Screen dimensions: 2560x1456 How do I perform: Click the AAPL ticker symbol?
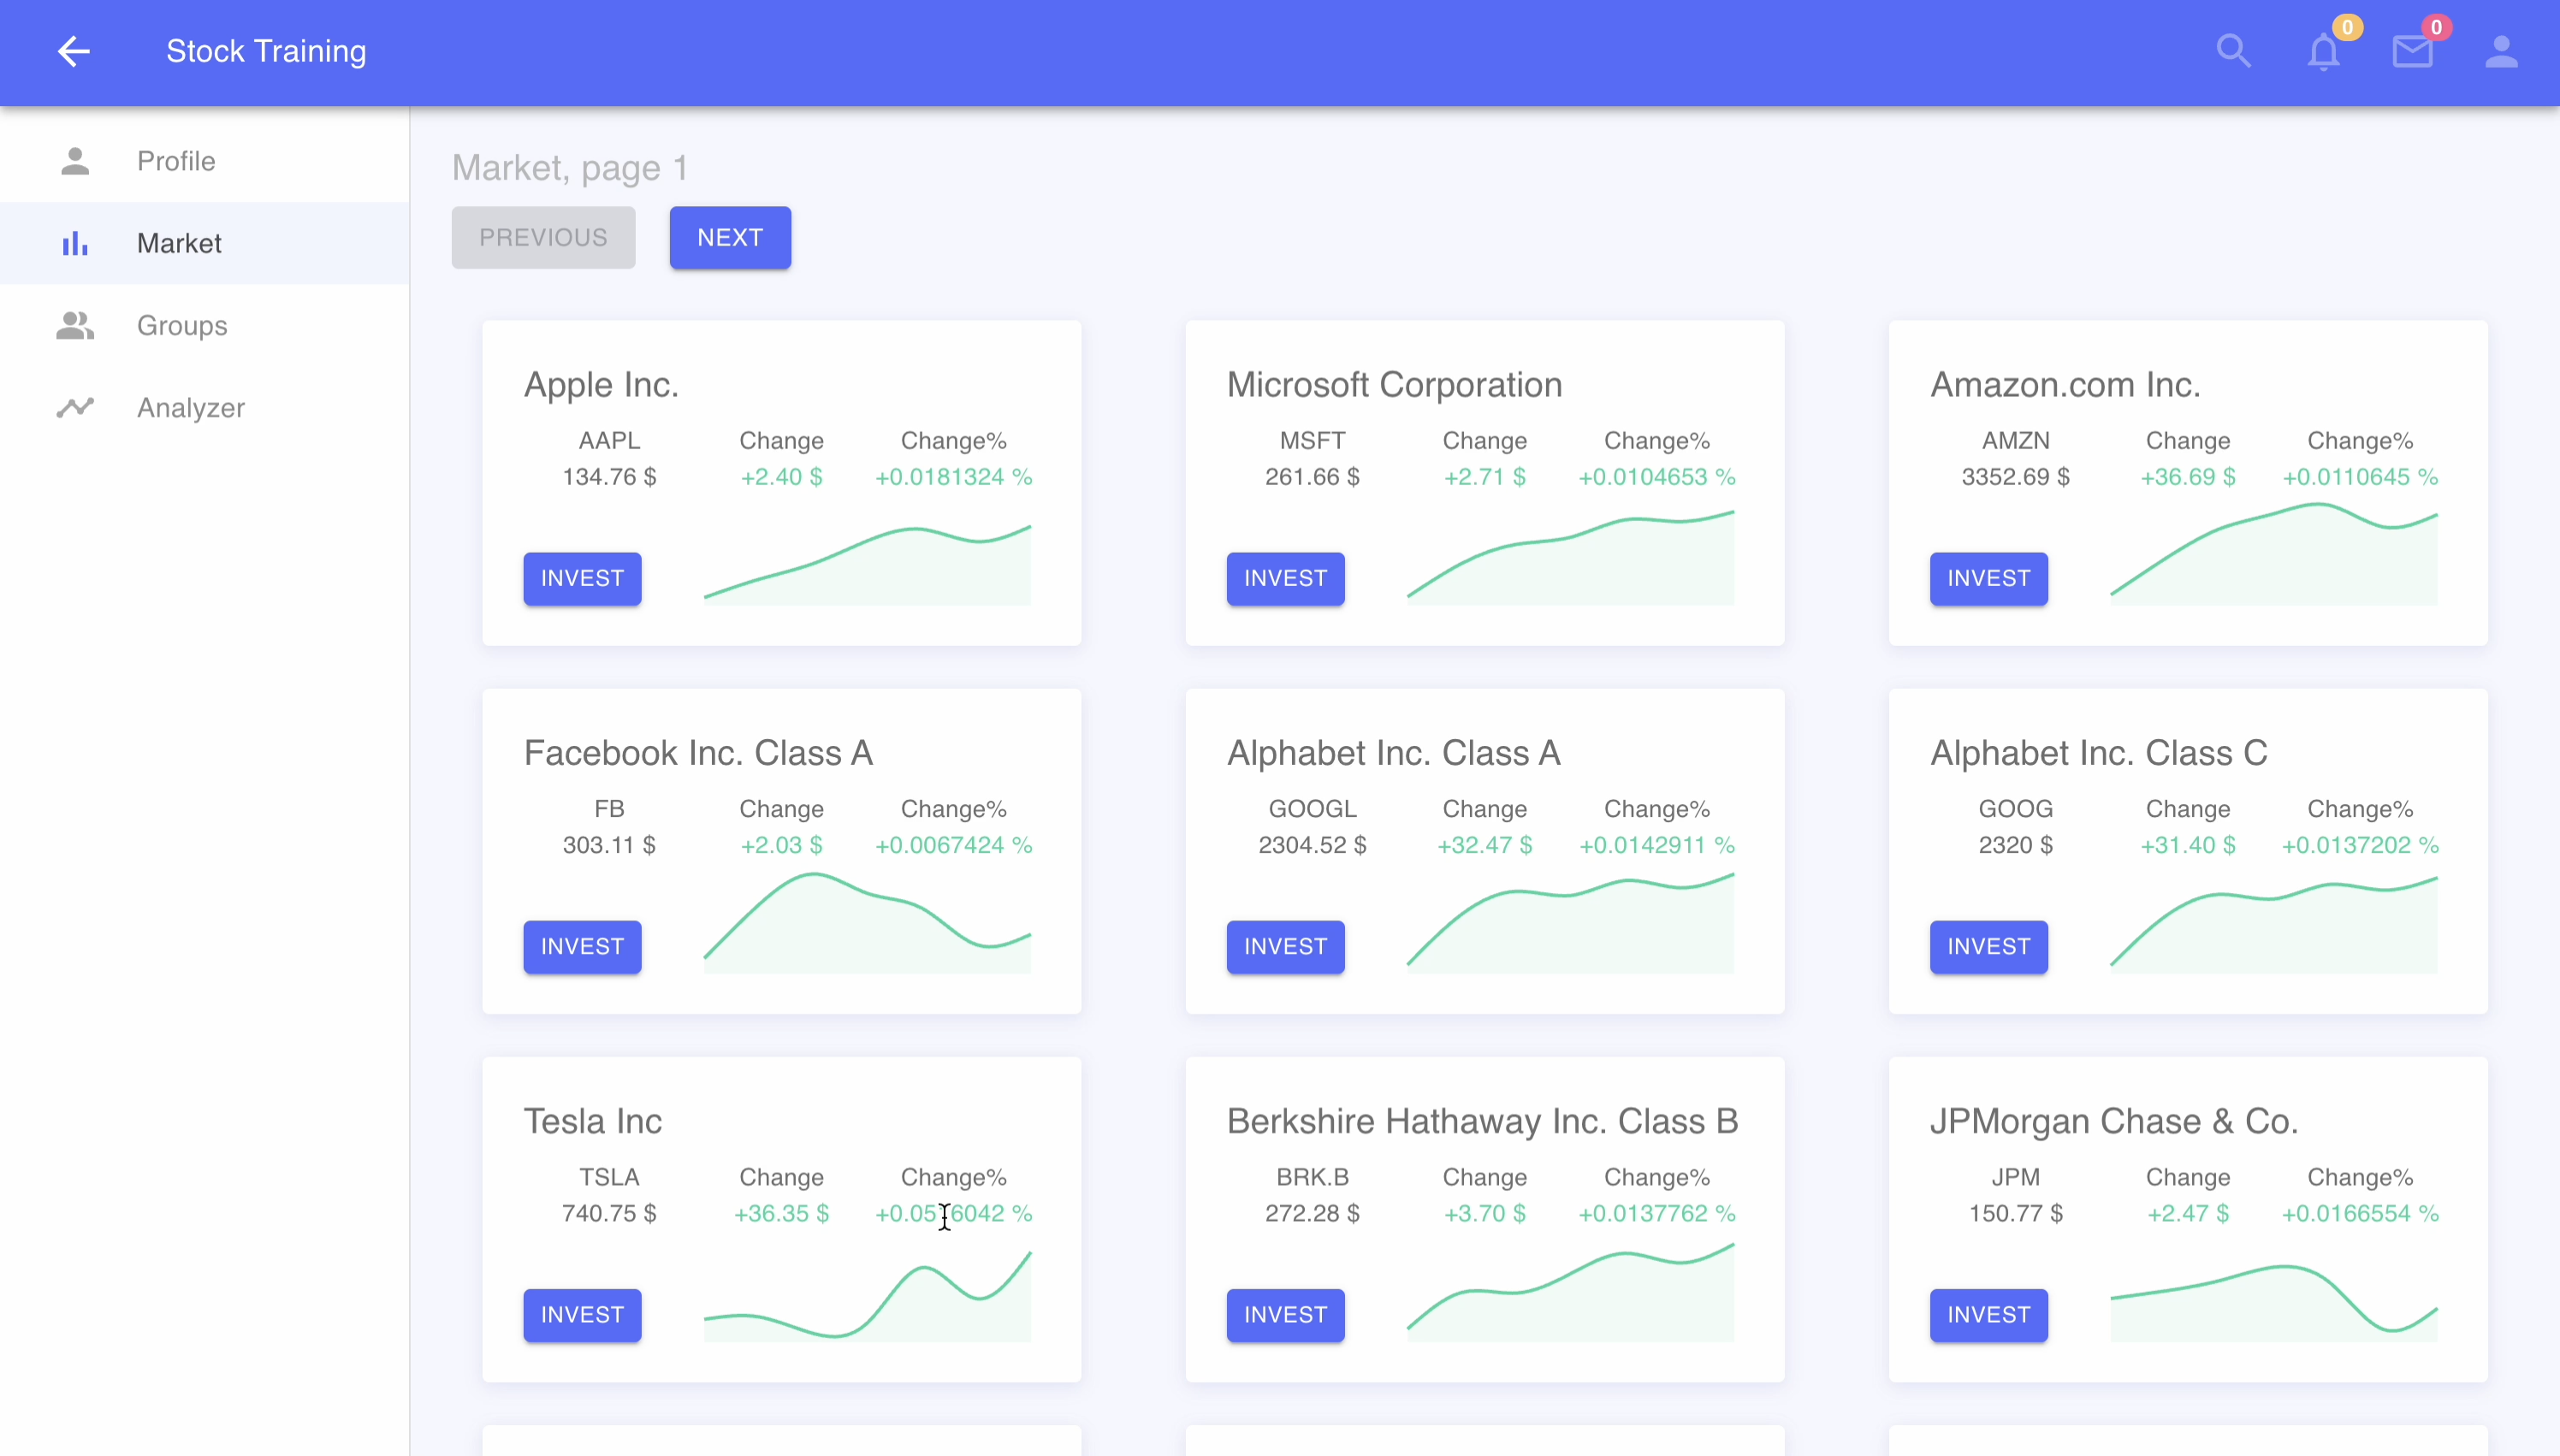pos(609,441)
